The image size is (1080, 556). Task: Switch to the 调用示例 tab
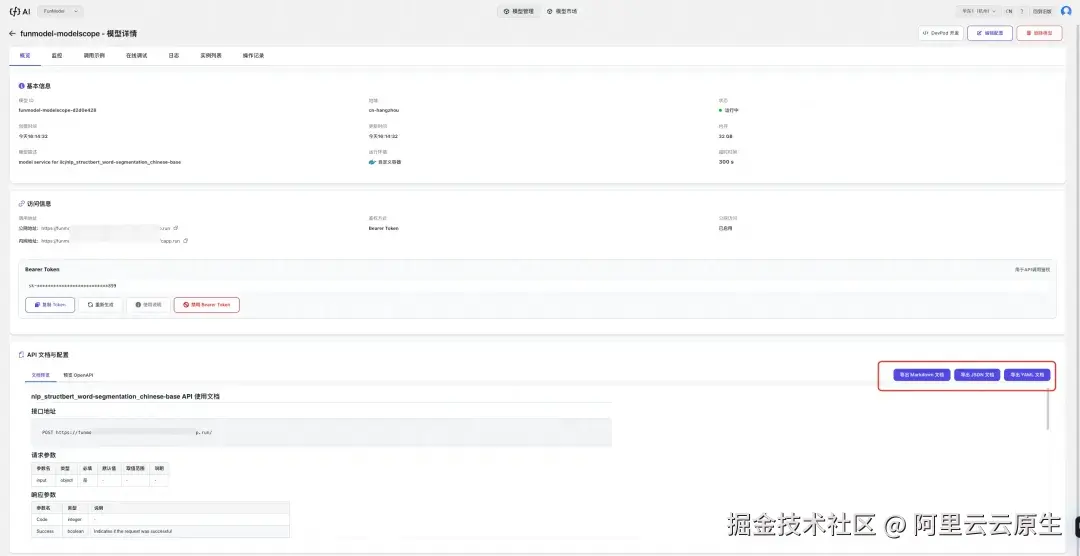94,55
